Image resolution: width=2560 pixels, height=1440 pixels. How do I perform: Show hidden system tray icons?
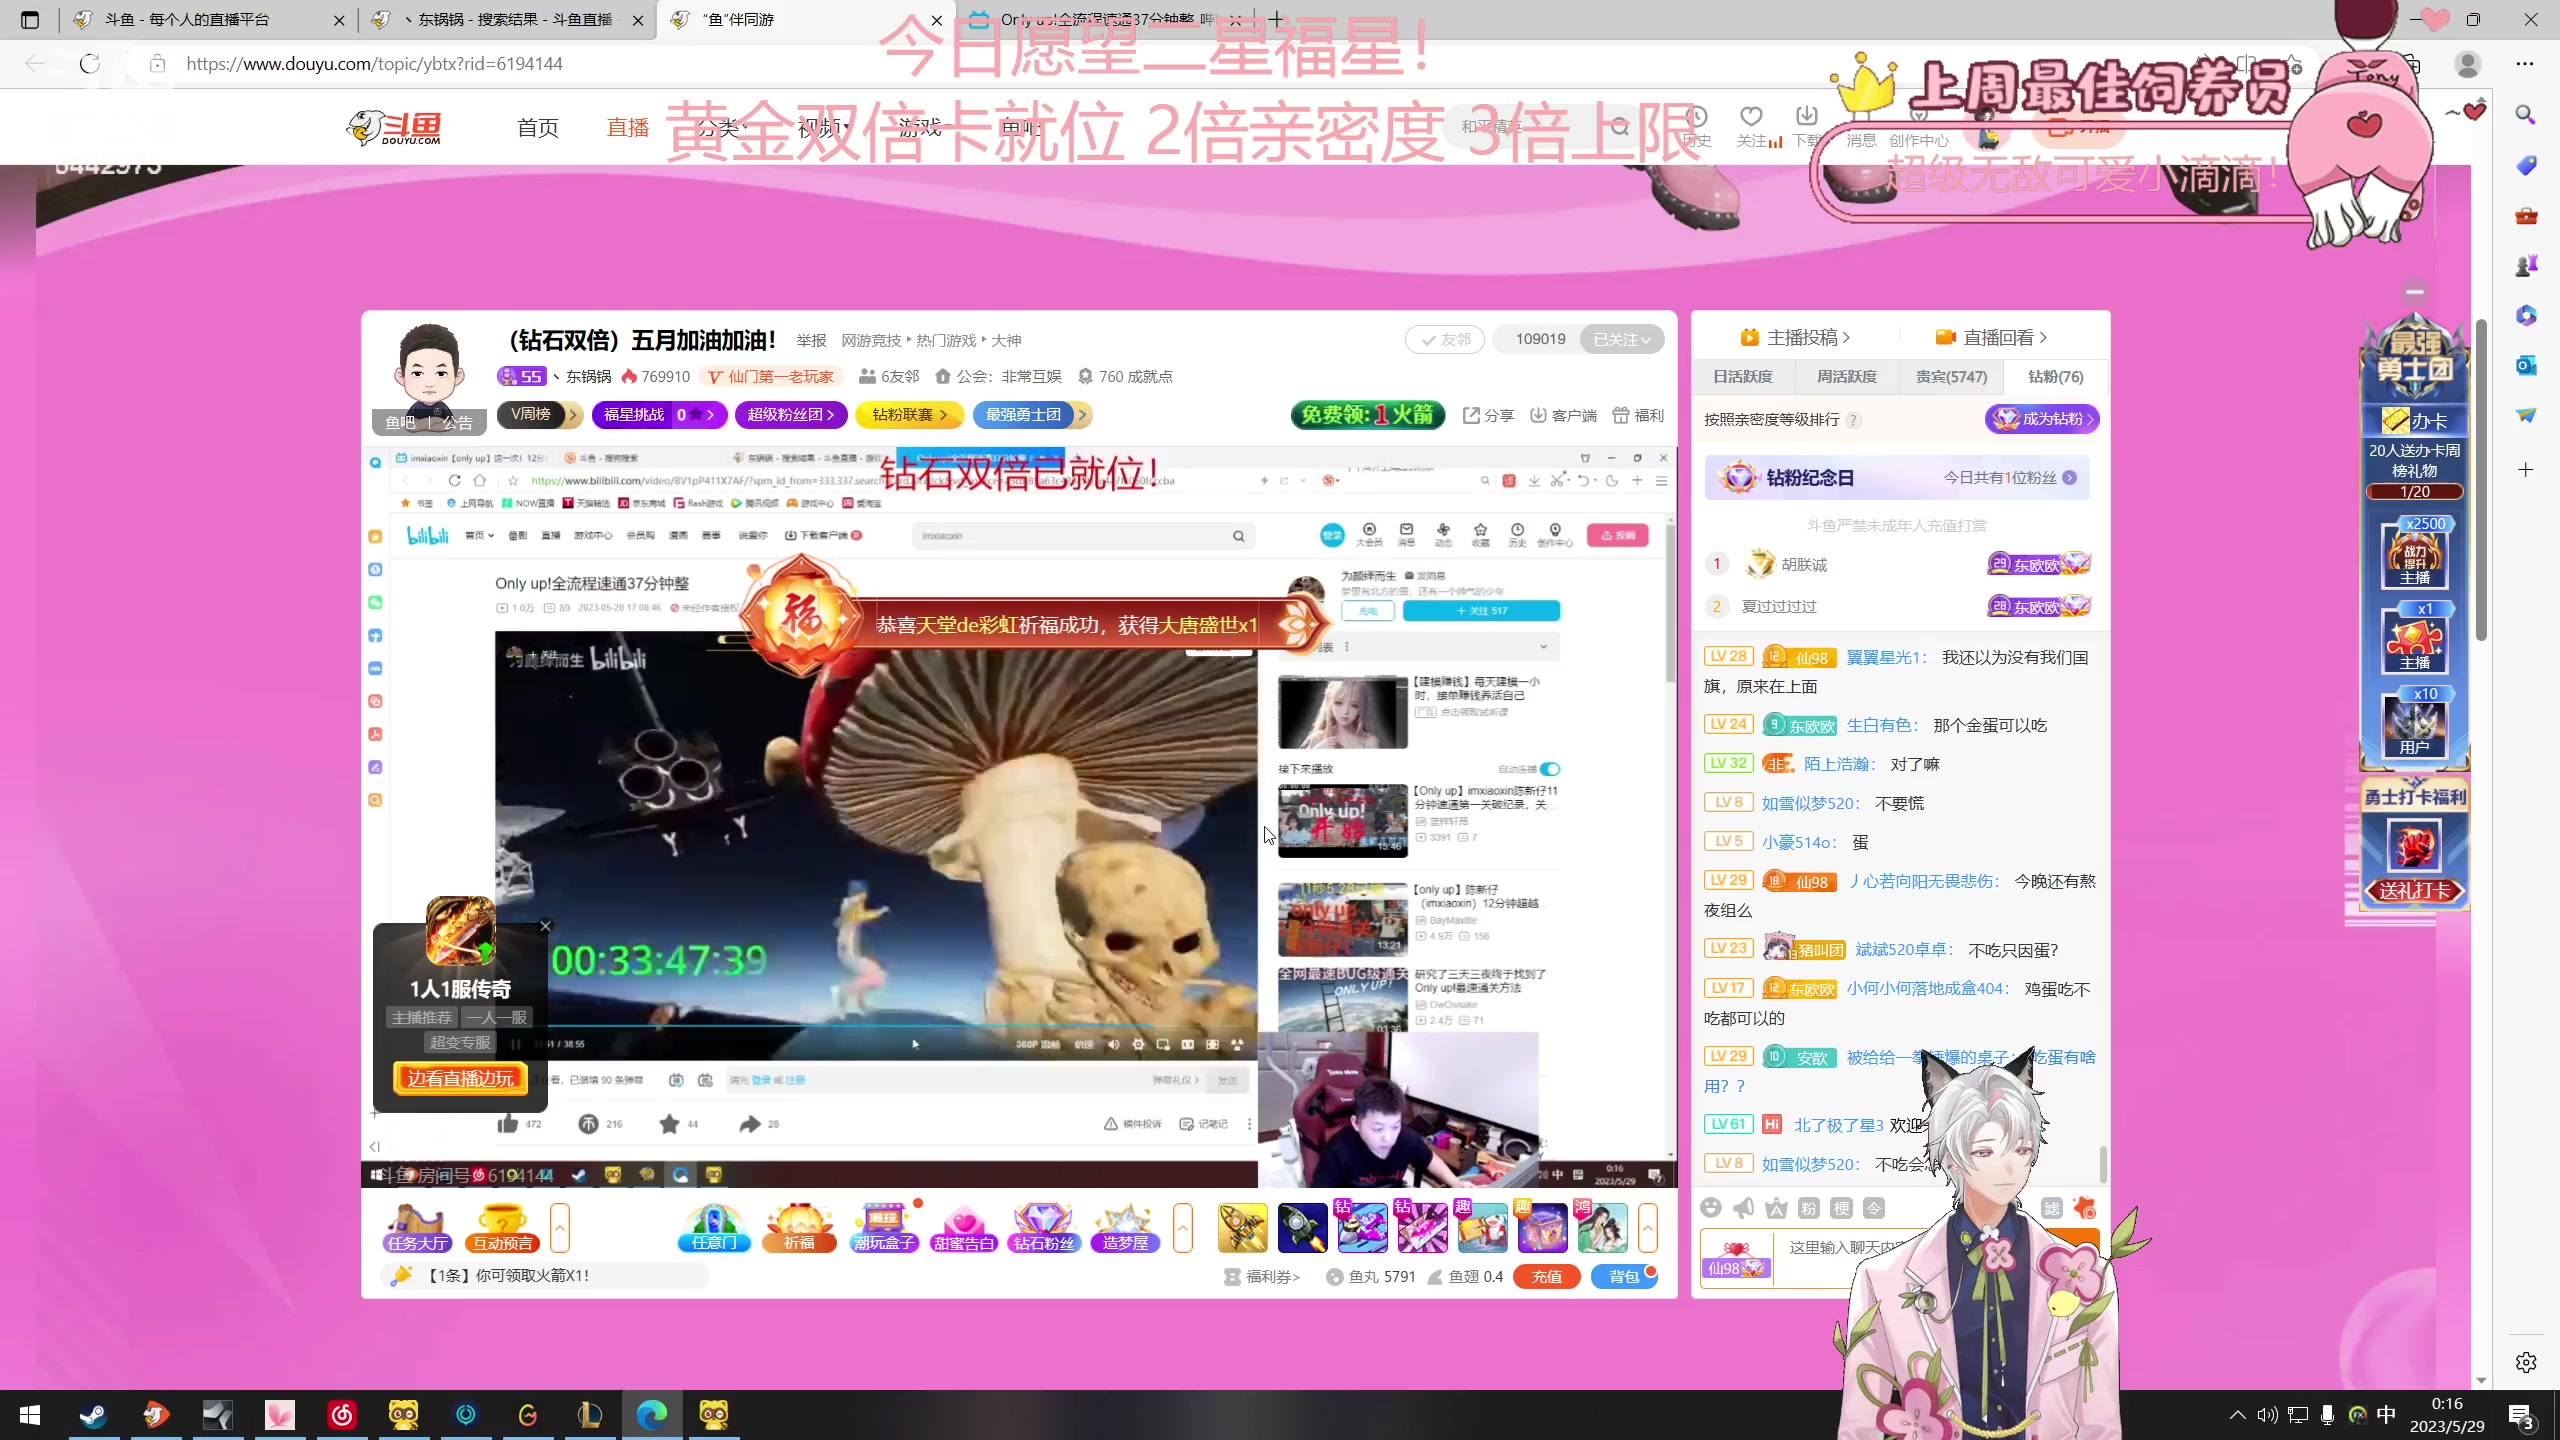point(2238,1414)
